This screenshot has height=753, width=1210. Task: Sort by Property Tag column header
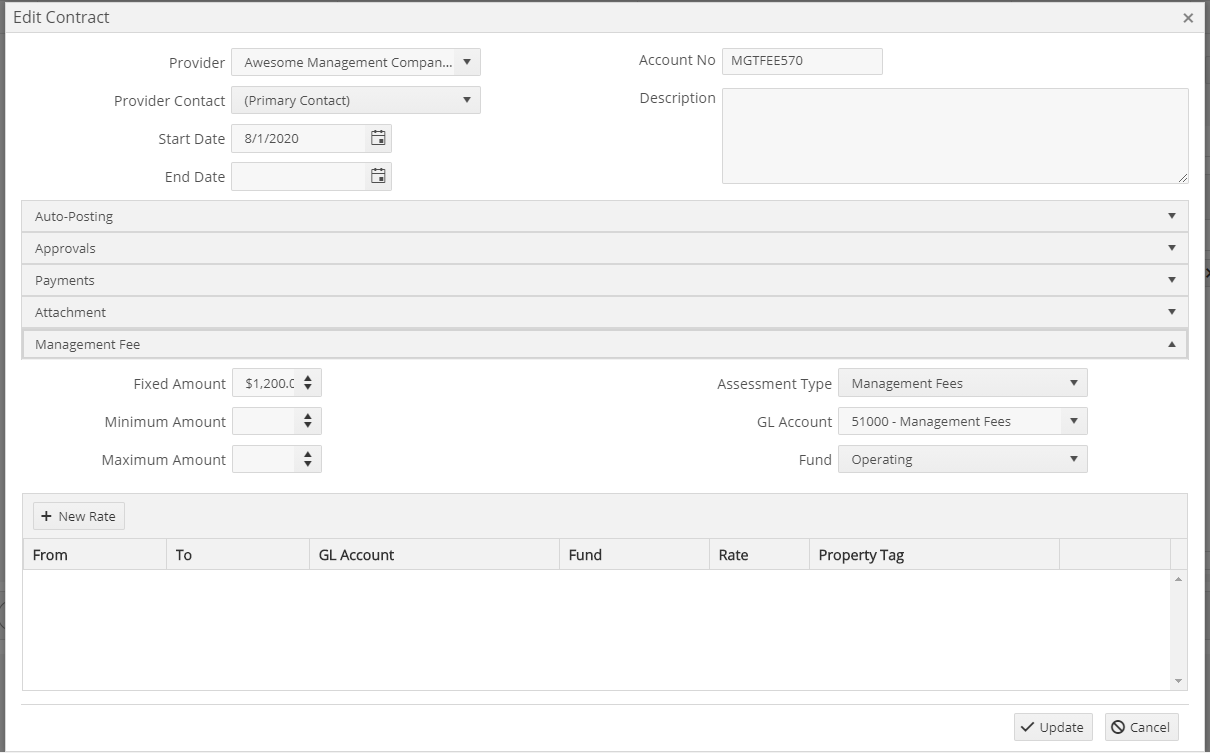tap(935, 554)
